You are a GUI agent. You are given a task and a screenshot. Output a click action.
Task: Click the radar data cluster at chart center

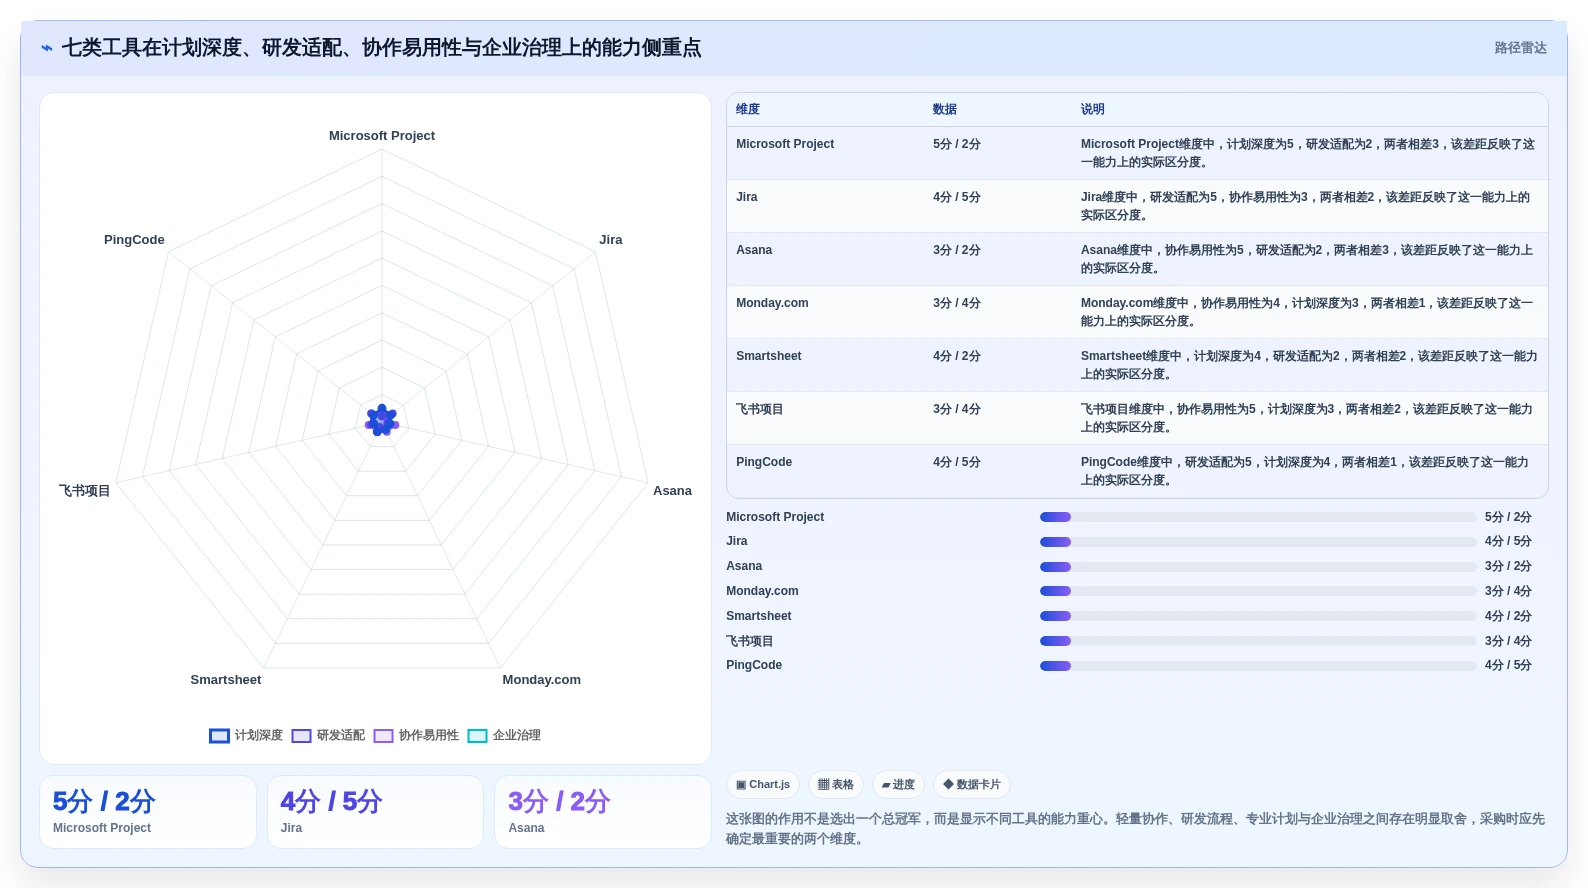[x=381, y=421]
